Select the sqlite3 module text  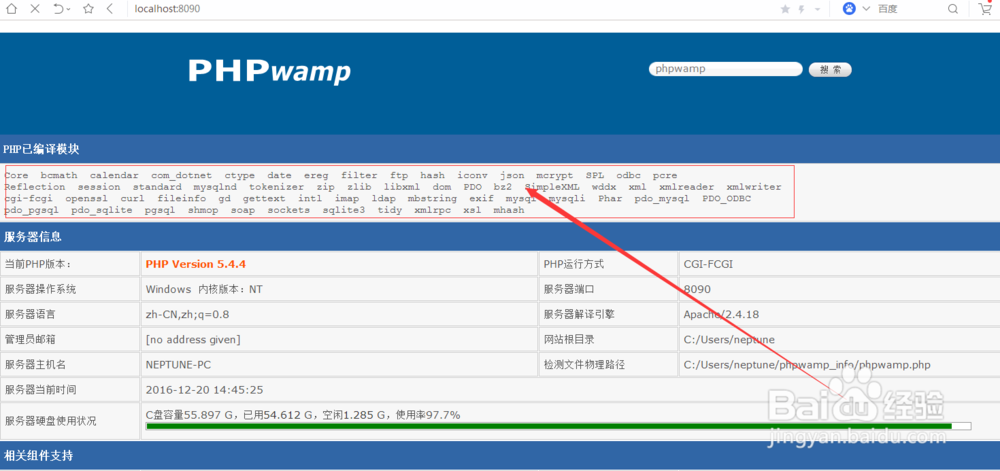tap(343, 210)
